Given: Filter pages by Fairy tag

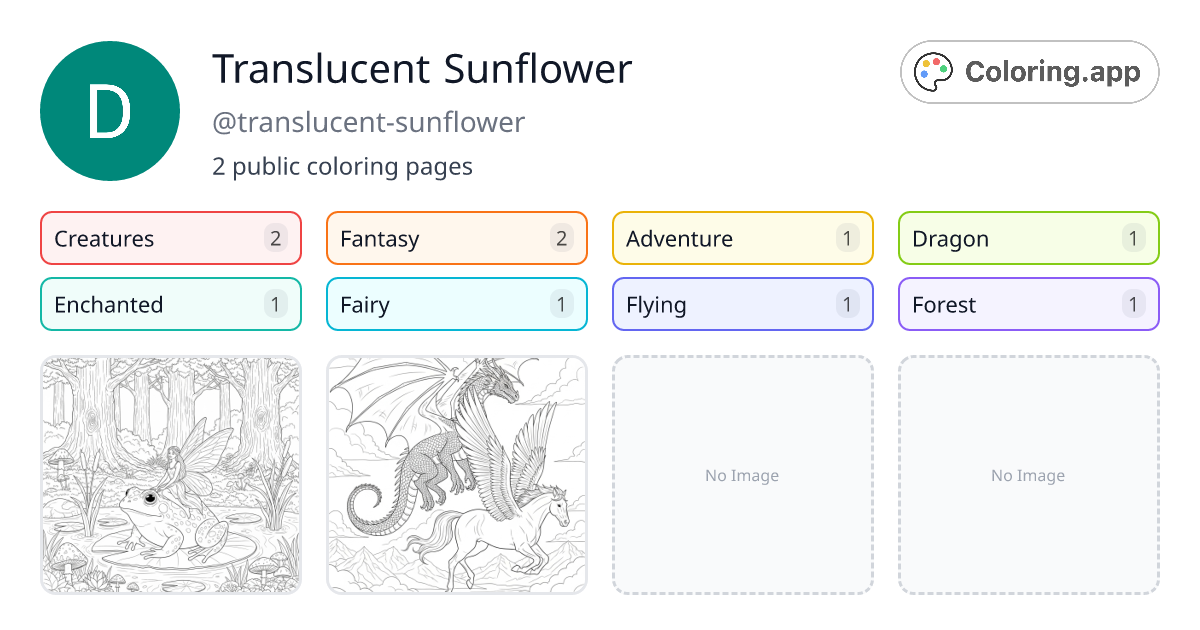Looking at the screenshot, I should (x=457, y=304).
